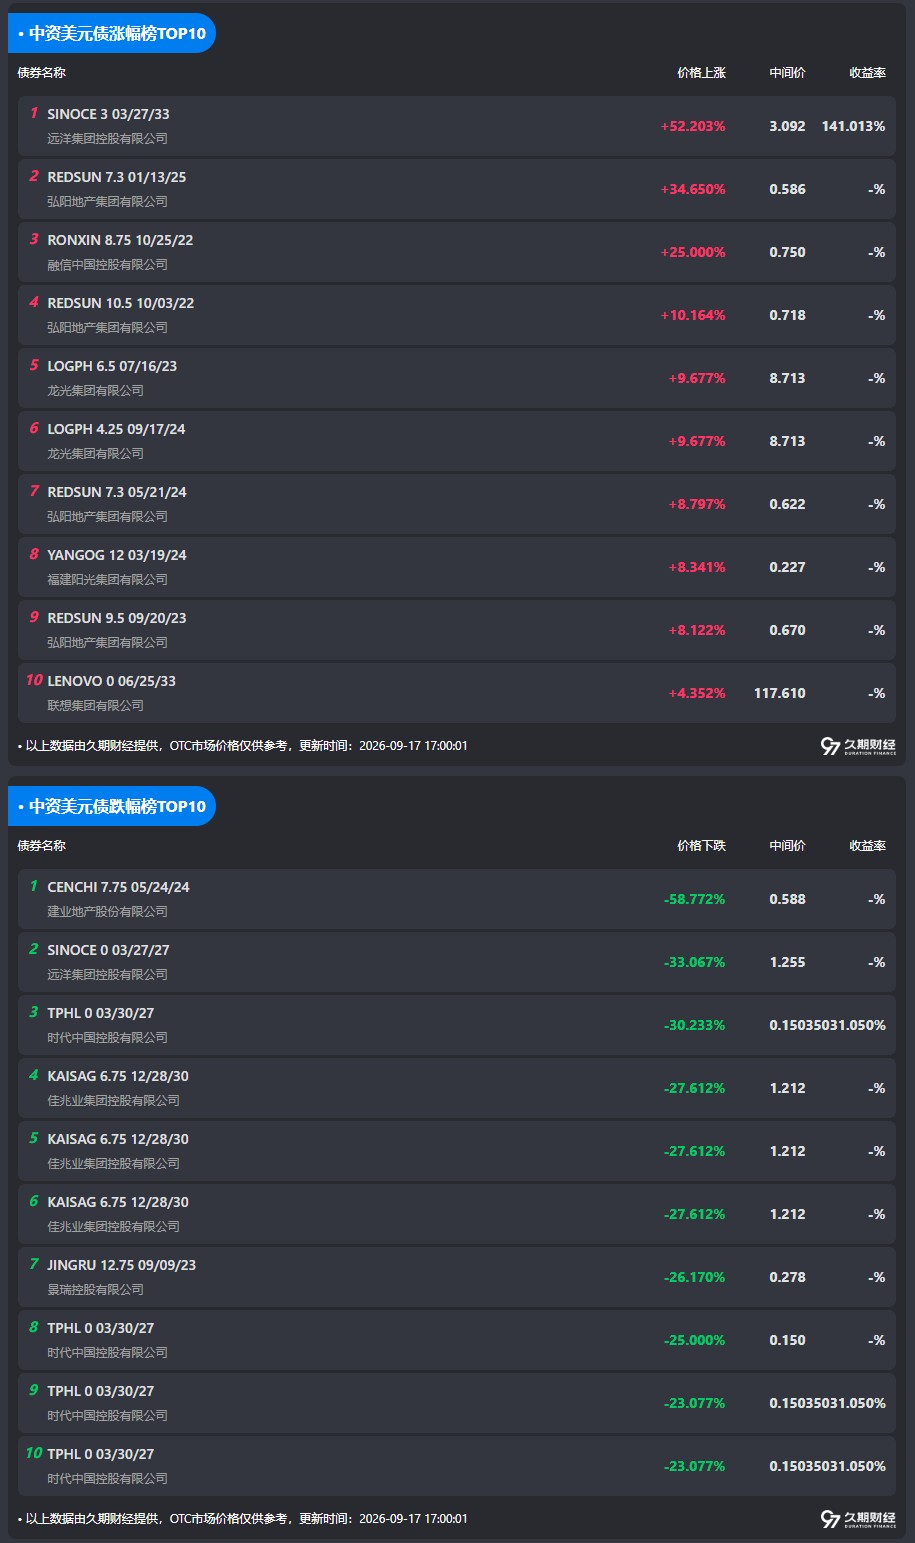This screenshot has width=915, height=1543.
Task: Click the 1.255 mid price
Action: pyautogui.click(x=787, y=962)
